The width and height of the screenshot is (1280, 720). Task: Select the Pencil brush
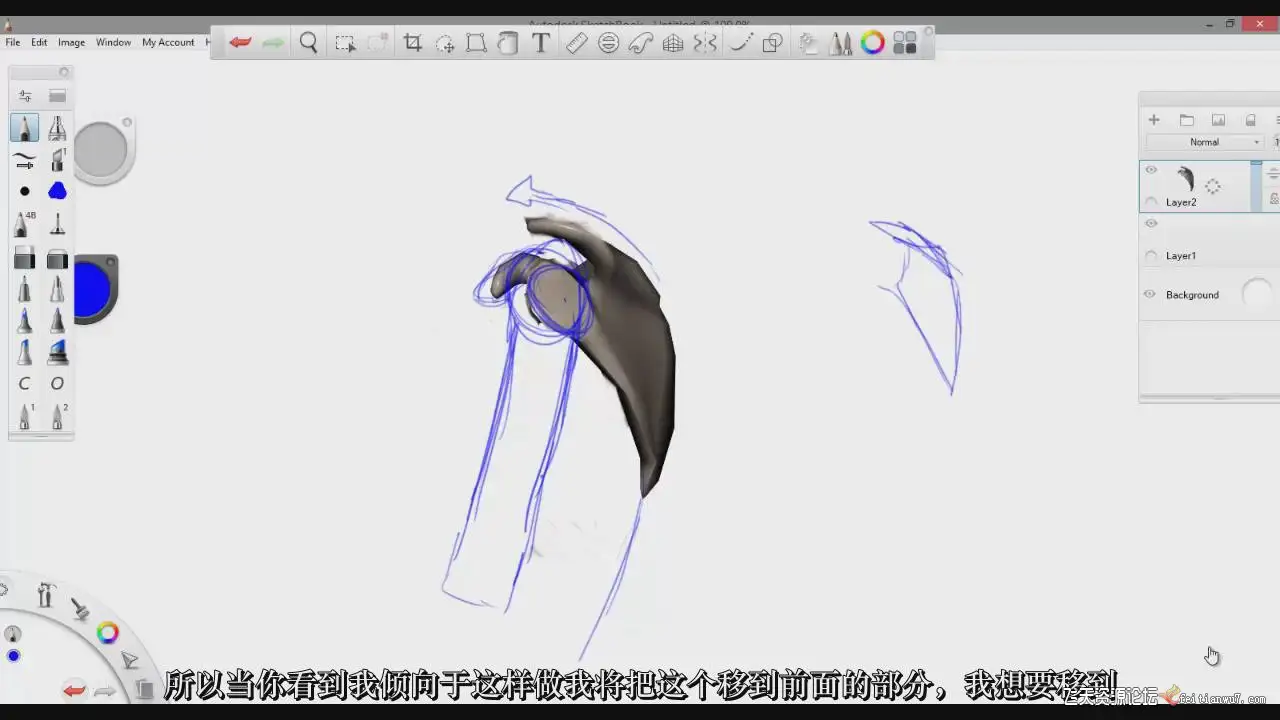[x=25, y=128]
